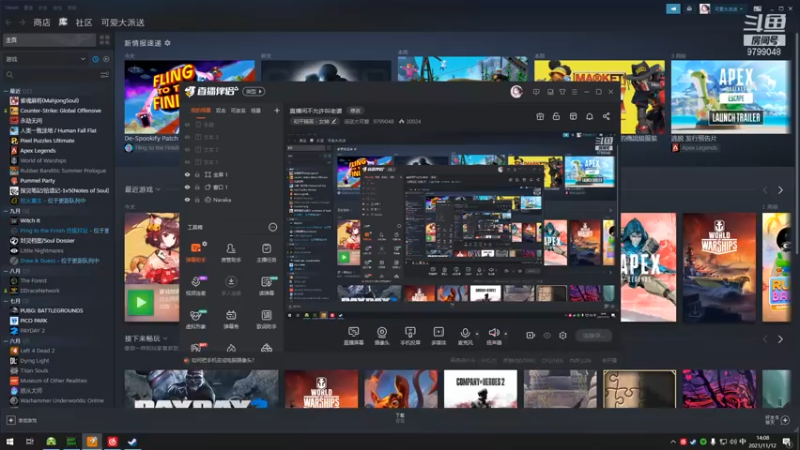Open Windows Start menu

point(10,441)
